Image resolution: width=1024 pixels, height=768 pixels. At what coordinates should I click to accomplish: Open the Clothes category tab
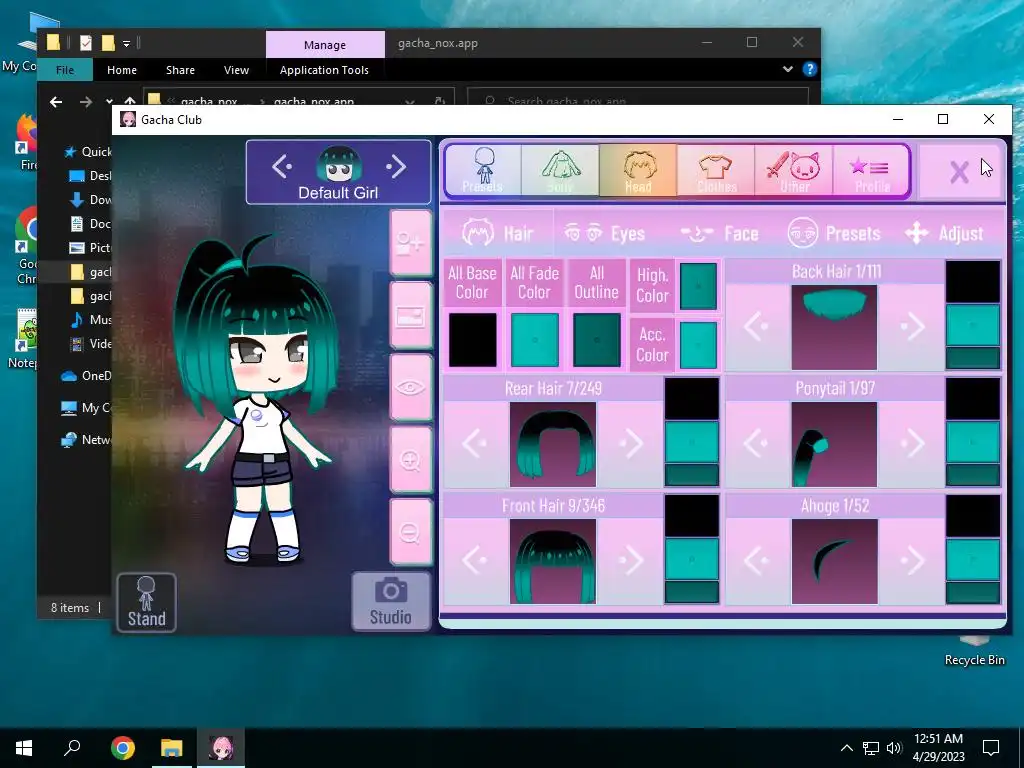click(x=716, y=170)
